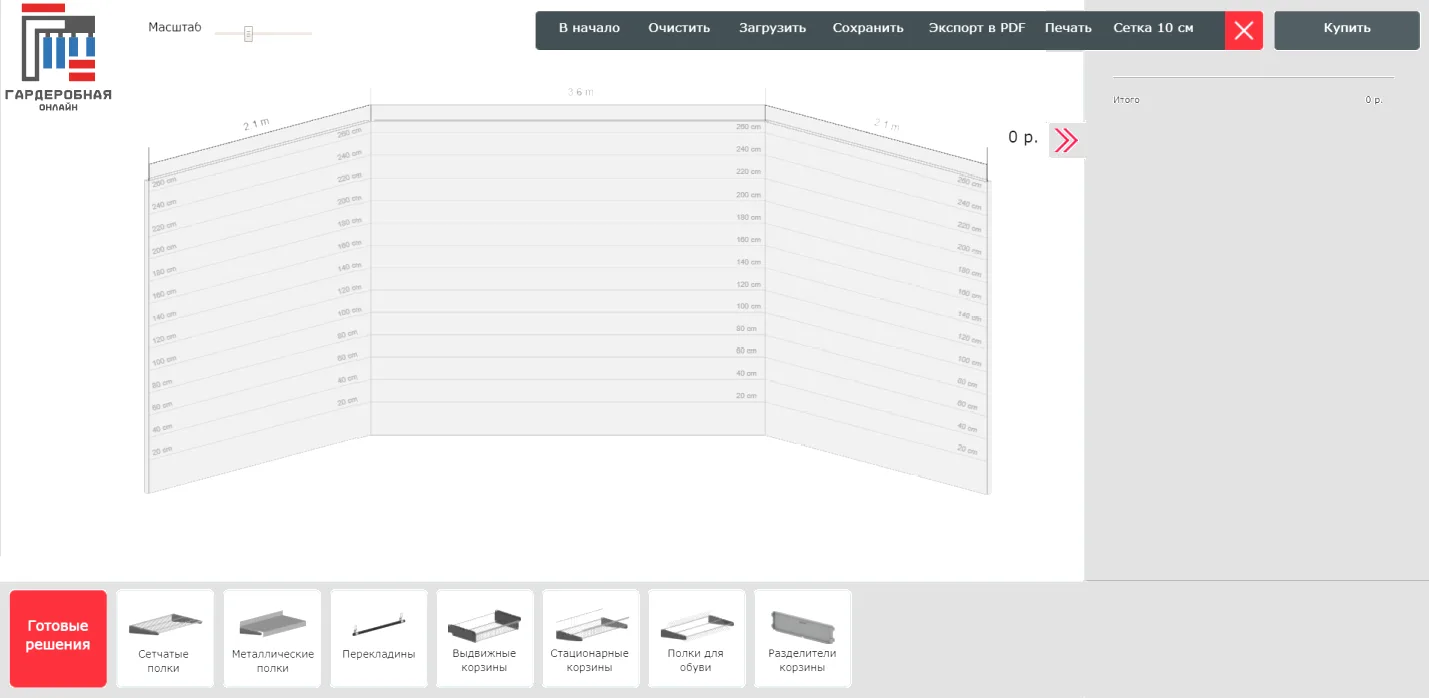Click the 0 р. price beside the chevron

[x=1023, y=138]
